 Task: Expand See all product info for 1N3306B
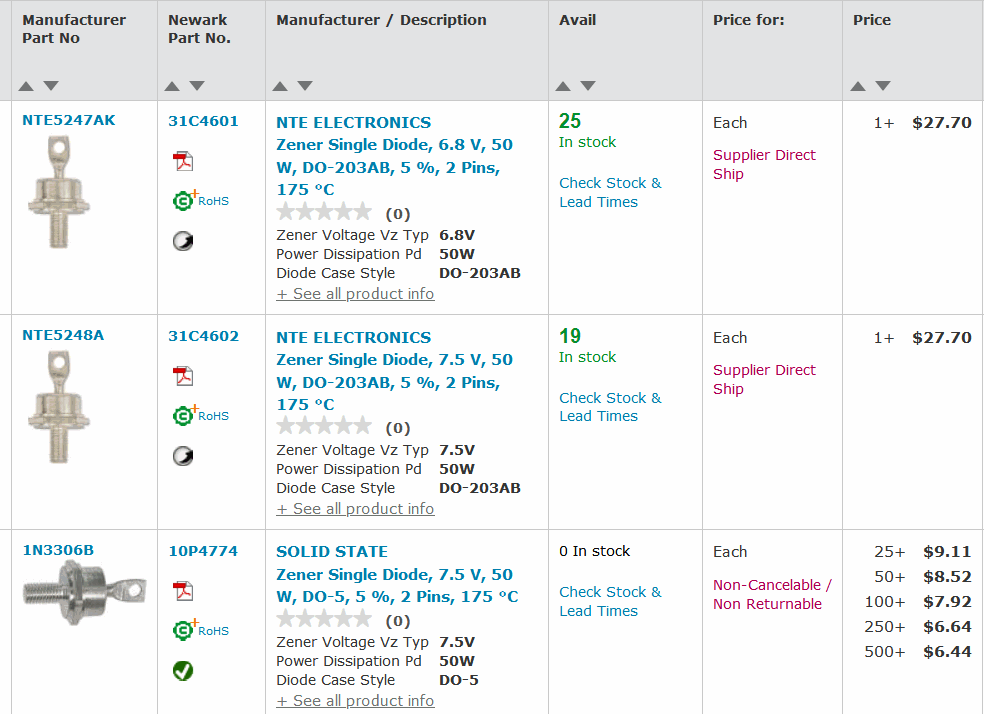[x=355, y=700]
